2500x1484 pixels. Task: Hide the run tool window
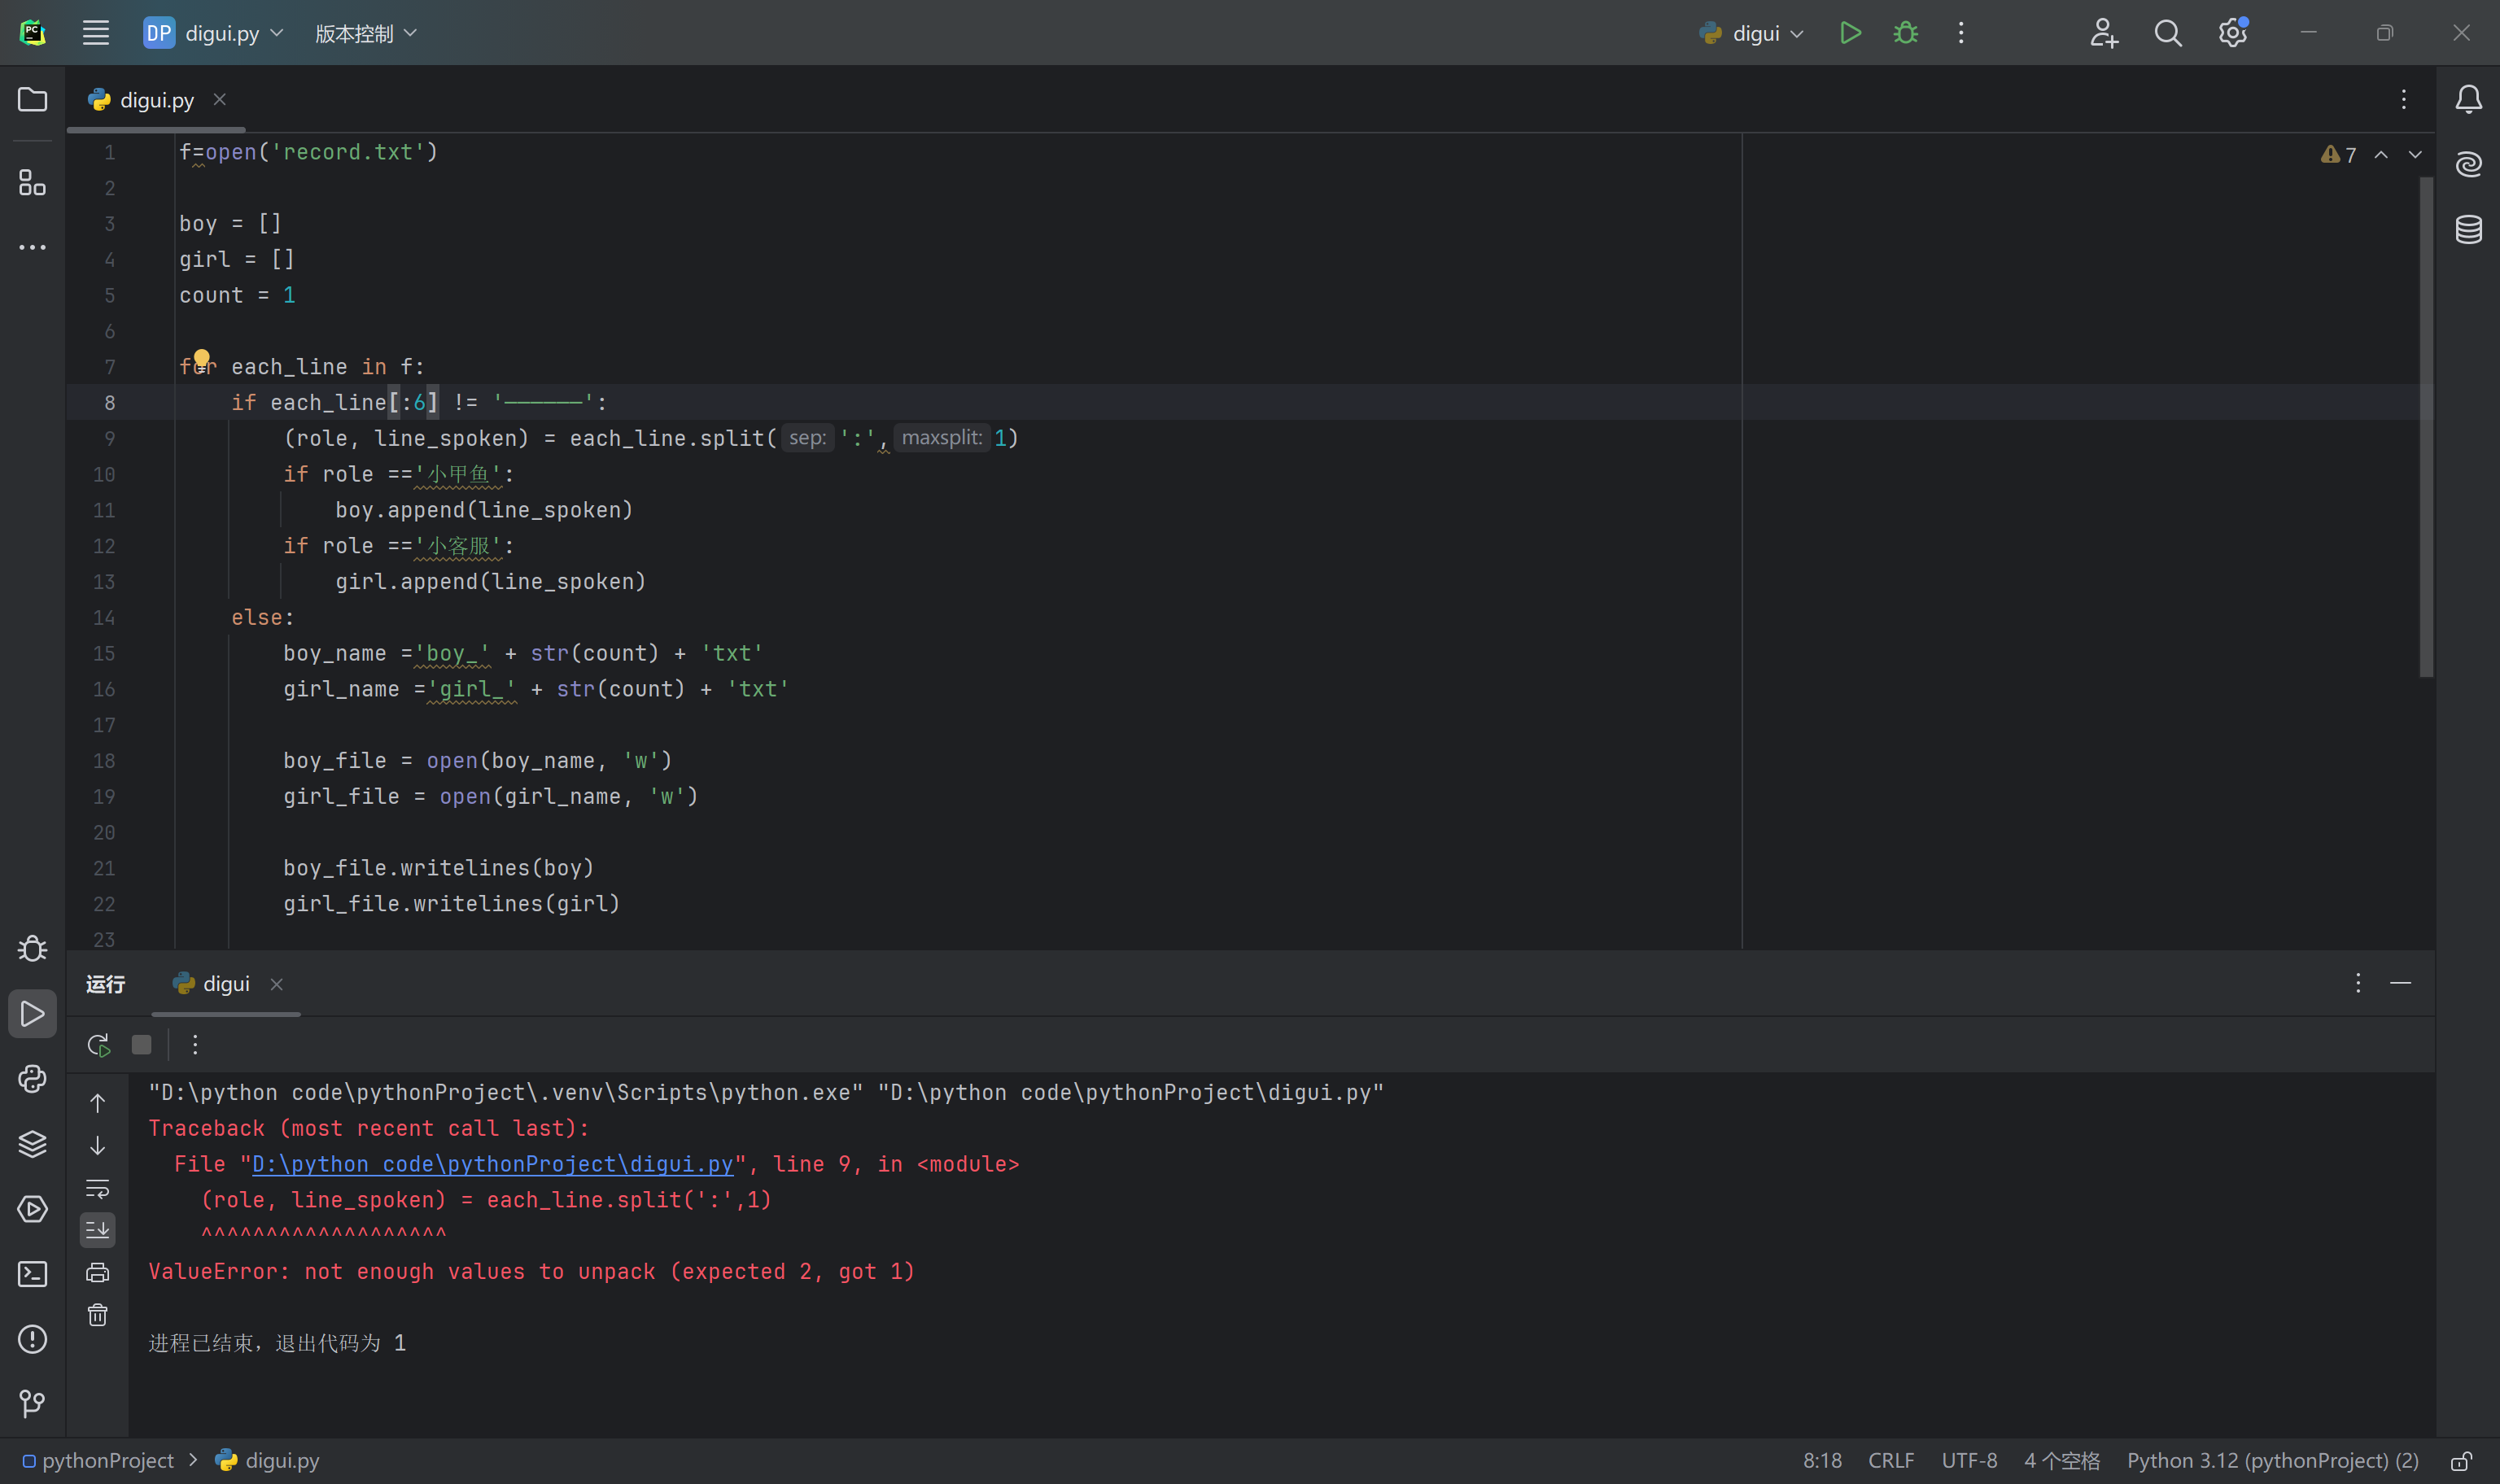pyautogui.click(x=2400, y=984)
